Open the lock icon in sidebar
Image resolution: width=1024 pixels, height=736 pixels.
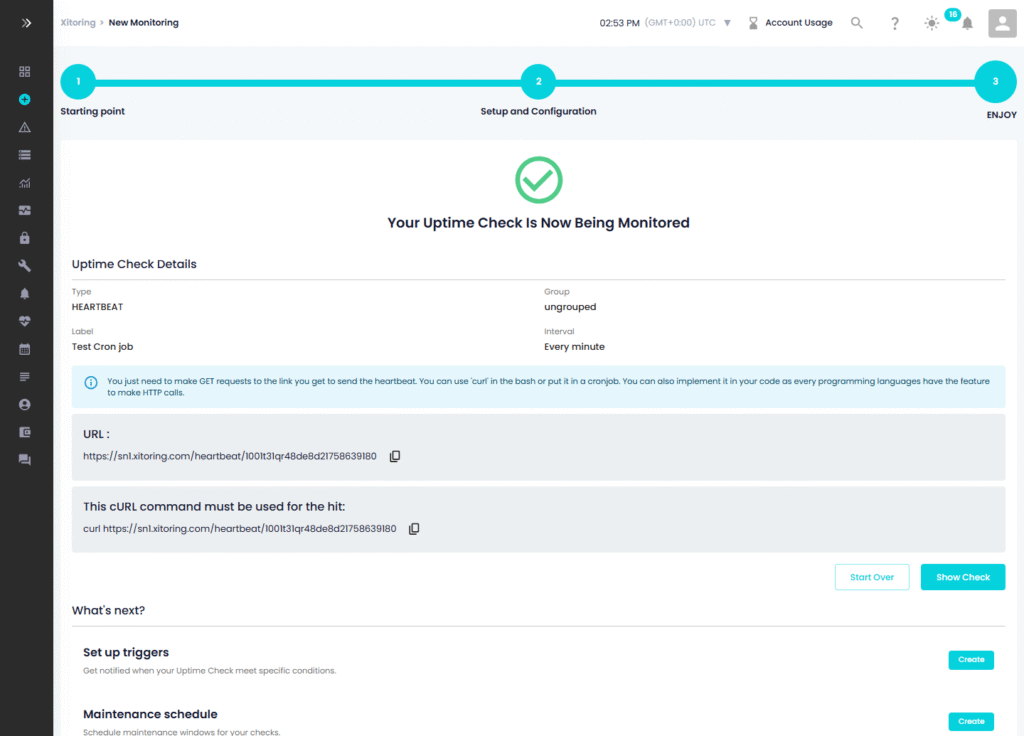tap(25, 238)
